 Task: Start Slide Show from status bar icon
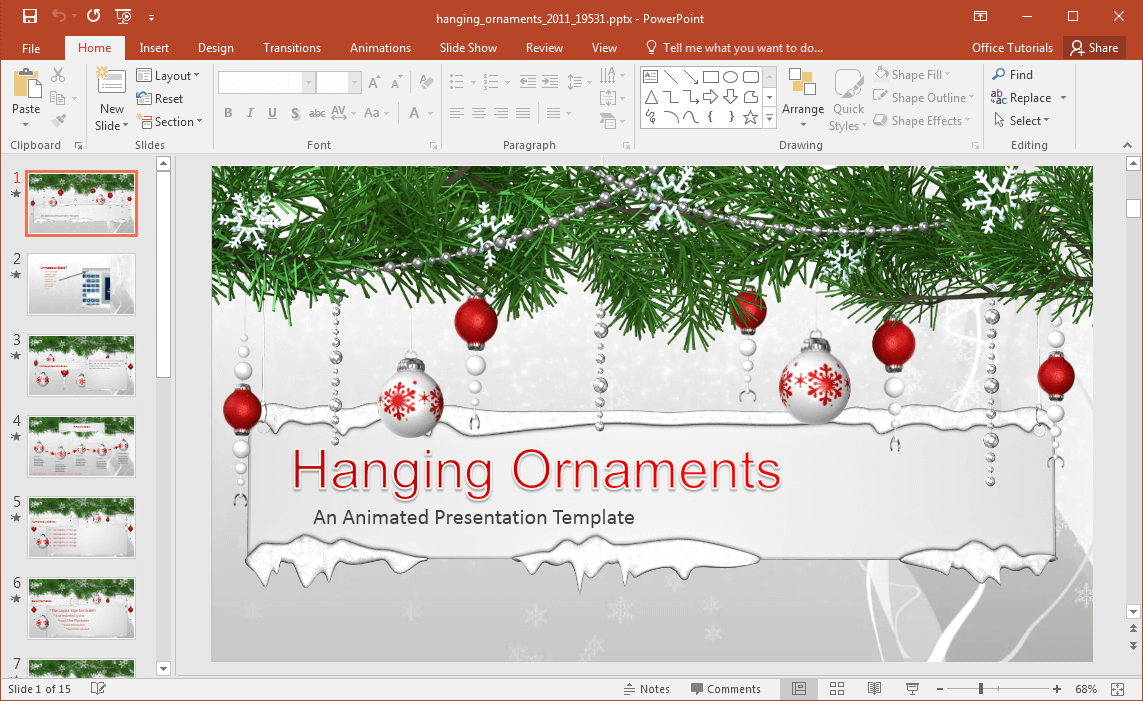point(912,689)
